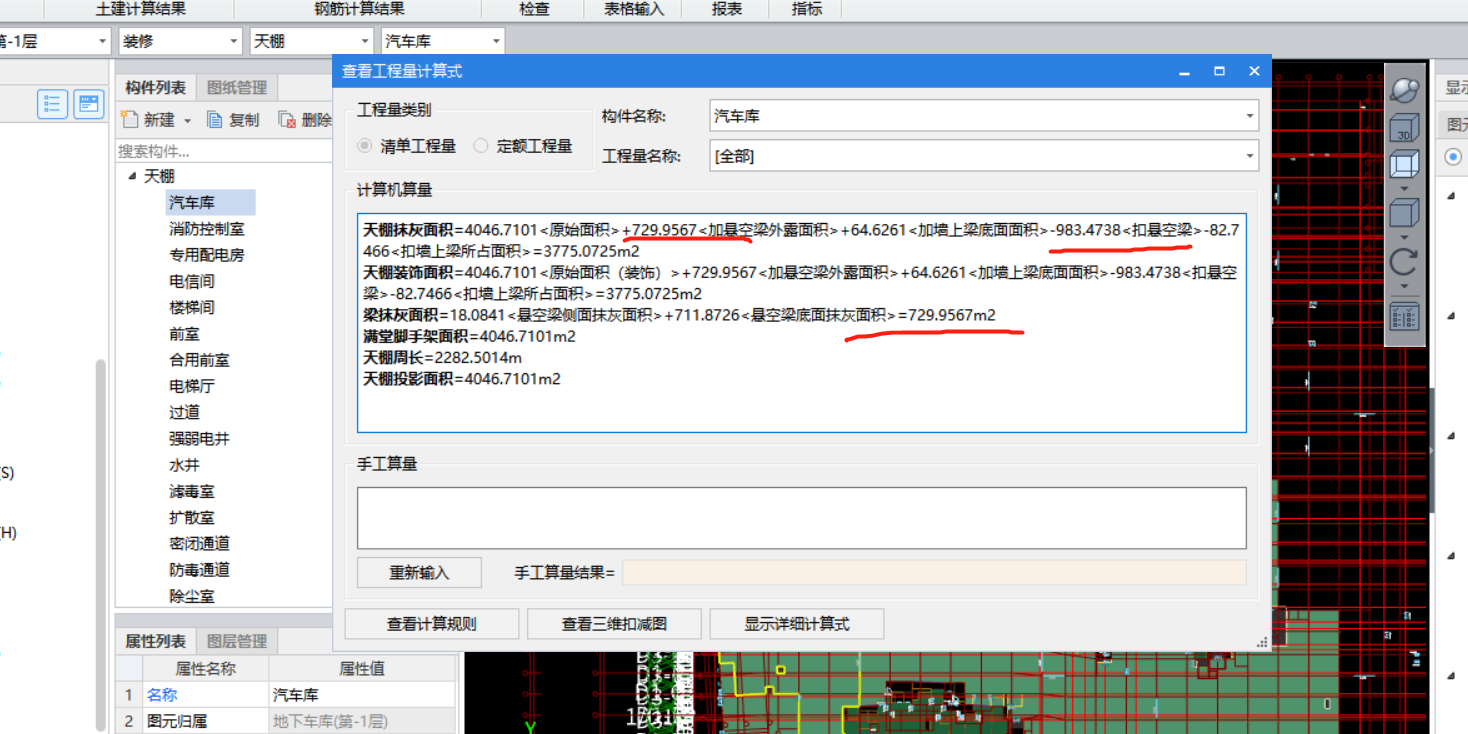Expand solid cube view options arrow

tap(1404, 237)
